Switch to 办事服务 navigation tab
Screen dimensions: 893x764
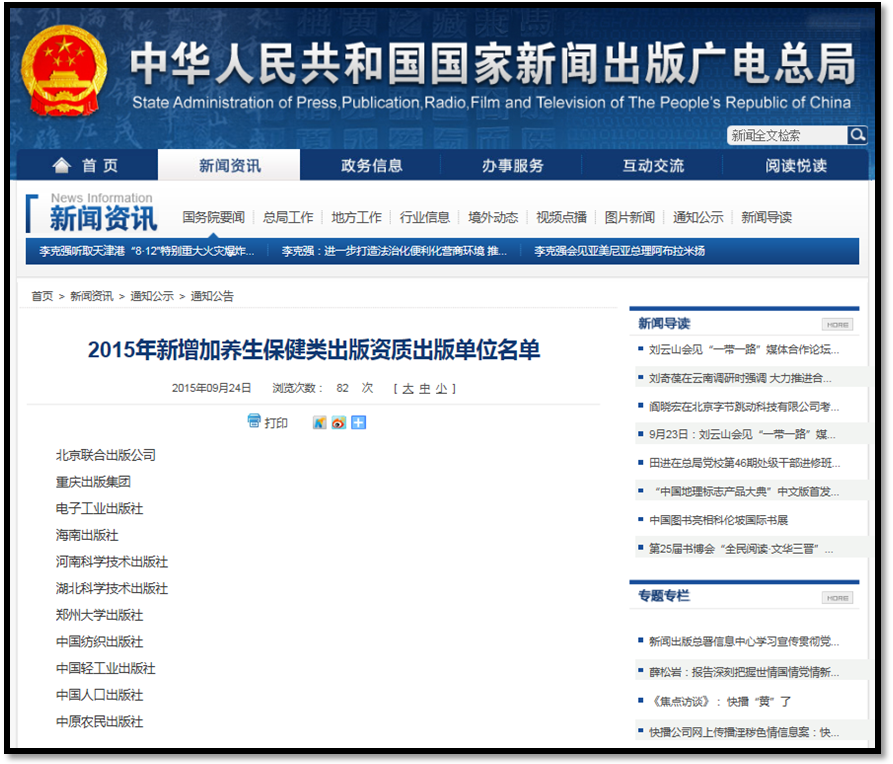[512, 166]
